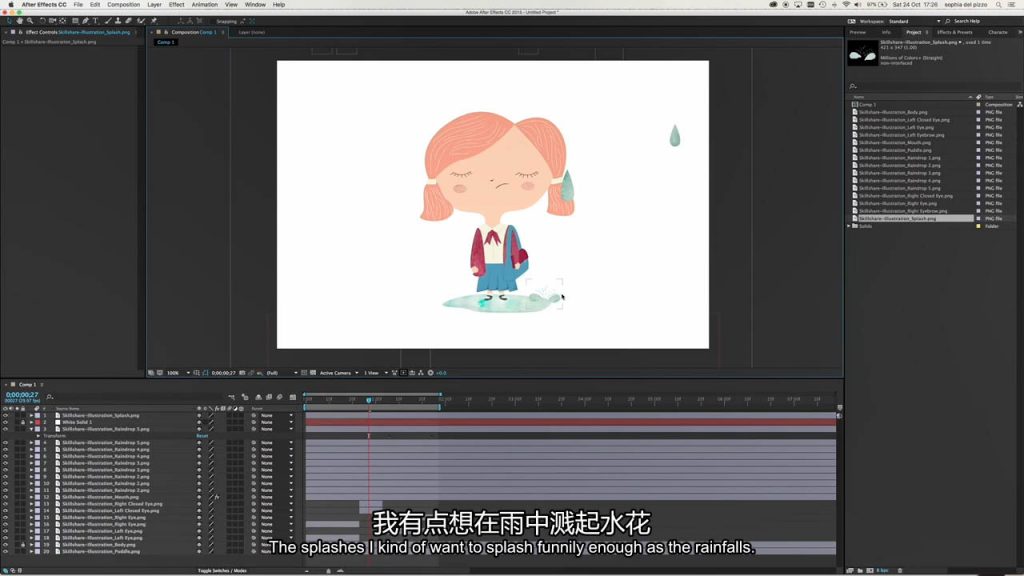
Task: Click the grid and guide options icon
Action: tap(197, 373)
